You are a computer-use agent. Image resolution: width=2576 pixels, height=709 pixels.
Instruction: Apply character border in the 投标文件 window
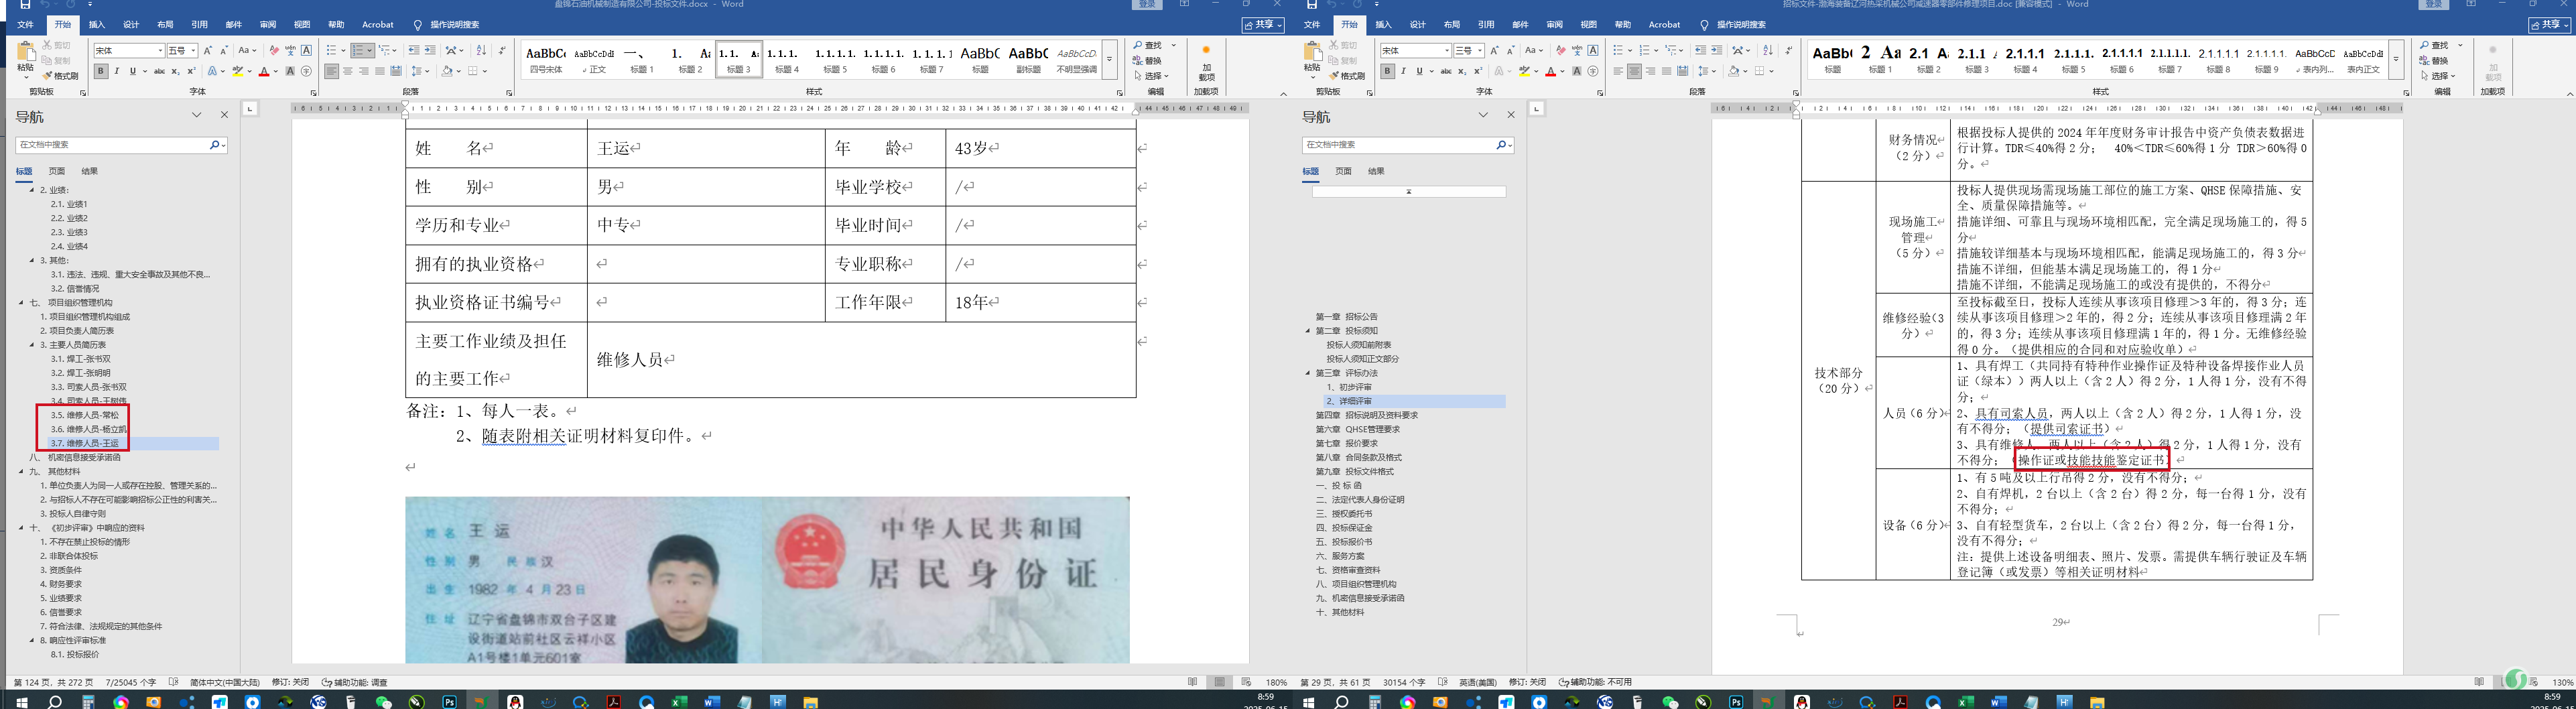click(x=306, y=50)
